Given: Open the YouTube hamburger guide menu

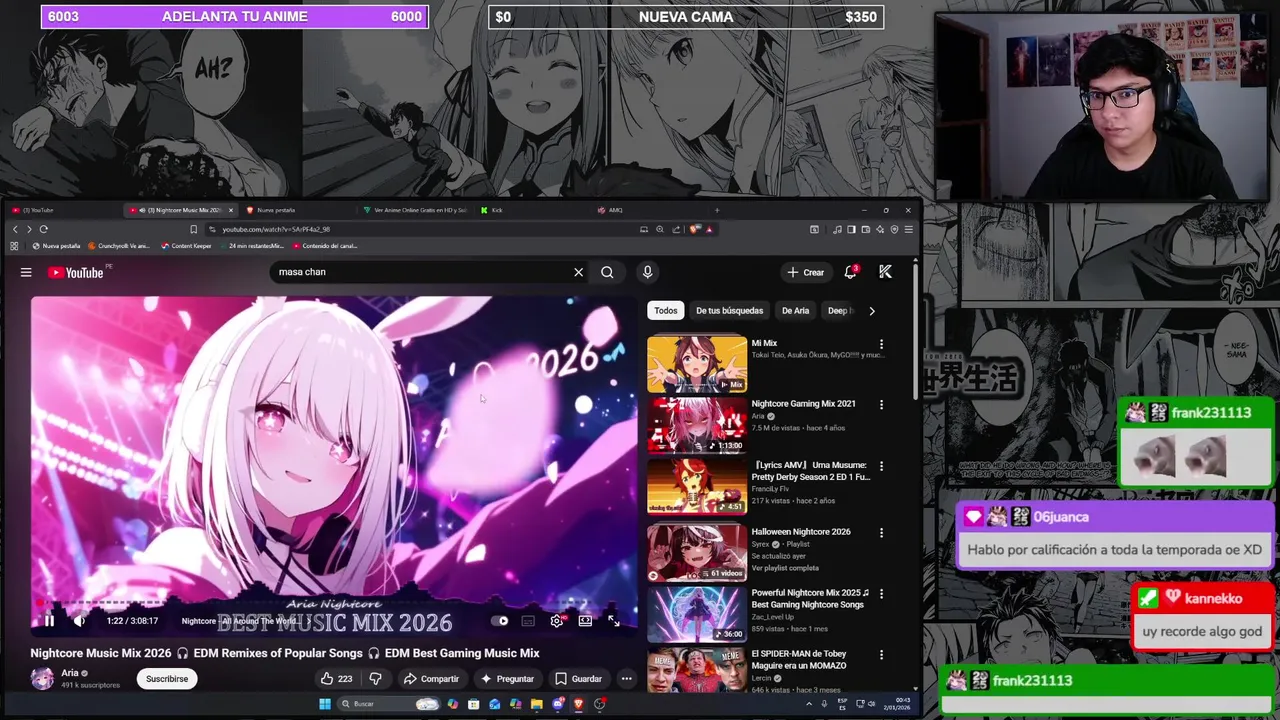Looking at the screenshot, I should coord(26,272).
